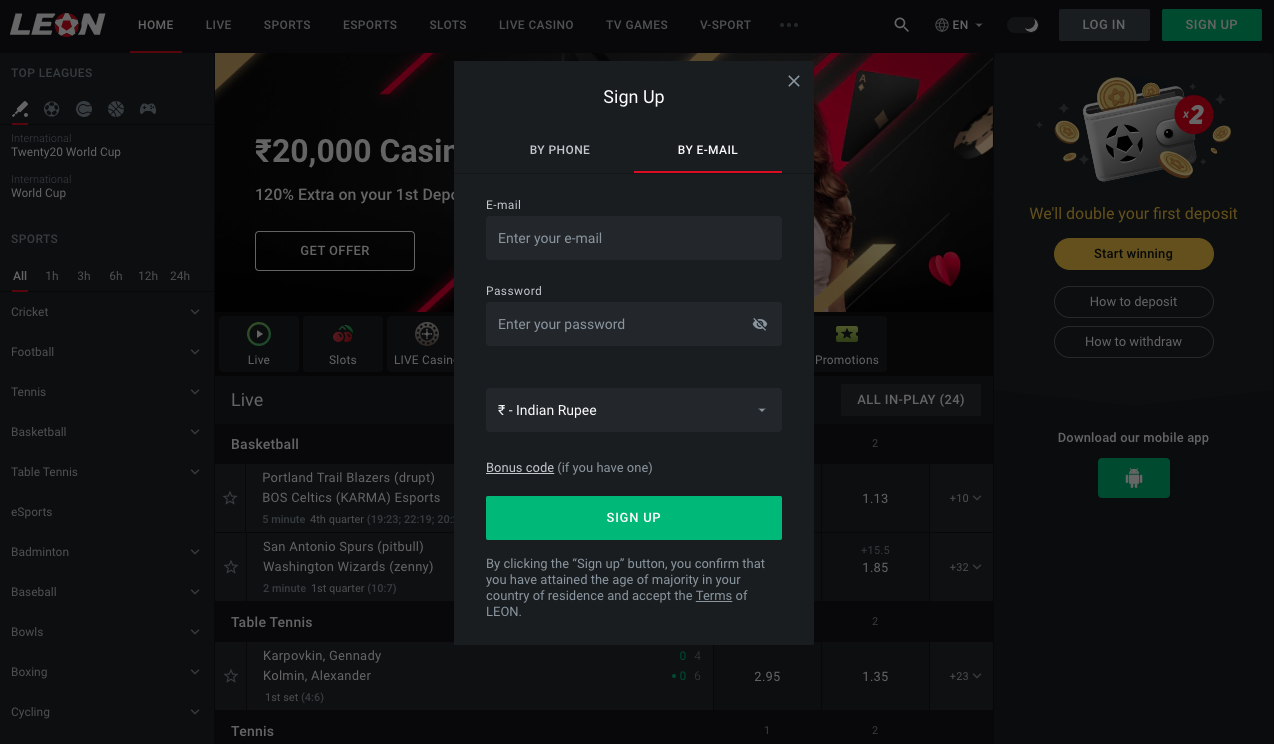Switch the dark mode toggle near Log In
The image size is (1274, 744).
tap(1023, 24)
